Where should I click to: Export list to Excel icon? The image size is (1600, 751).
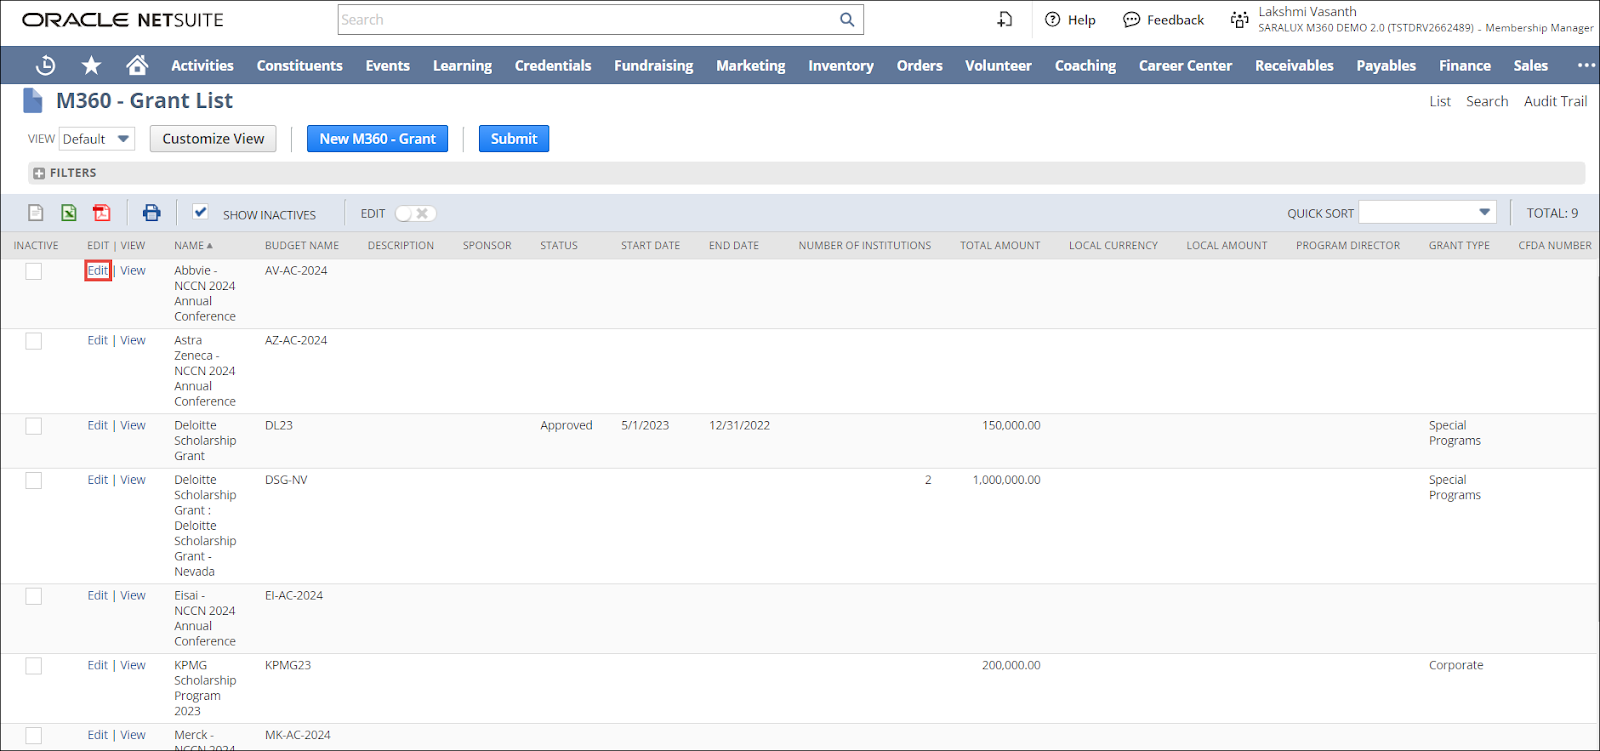[x=69, y=213]
